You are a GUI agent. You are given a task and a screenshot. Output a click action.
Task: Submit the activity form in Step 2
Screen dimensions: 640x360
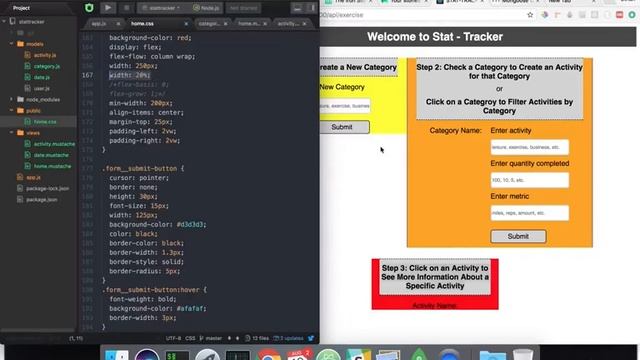click(x=518, y=236)
